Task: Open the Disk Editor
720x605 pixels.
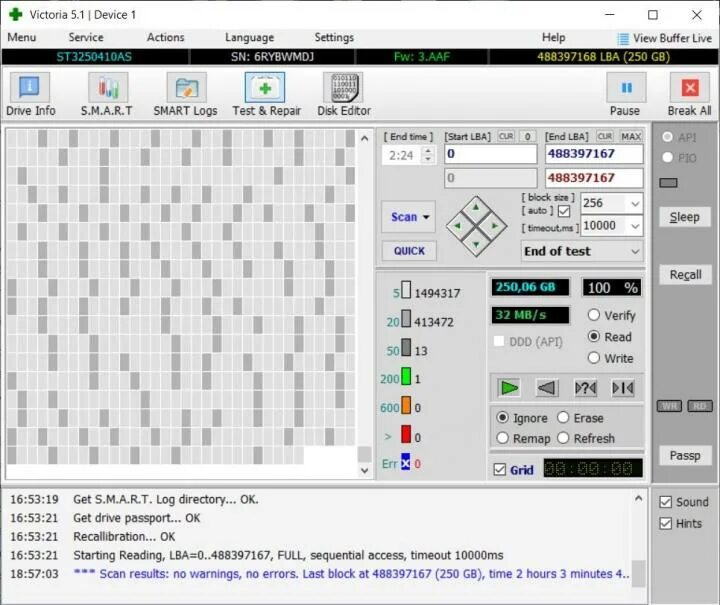Action: [x=344, y=95]
